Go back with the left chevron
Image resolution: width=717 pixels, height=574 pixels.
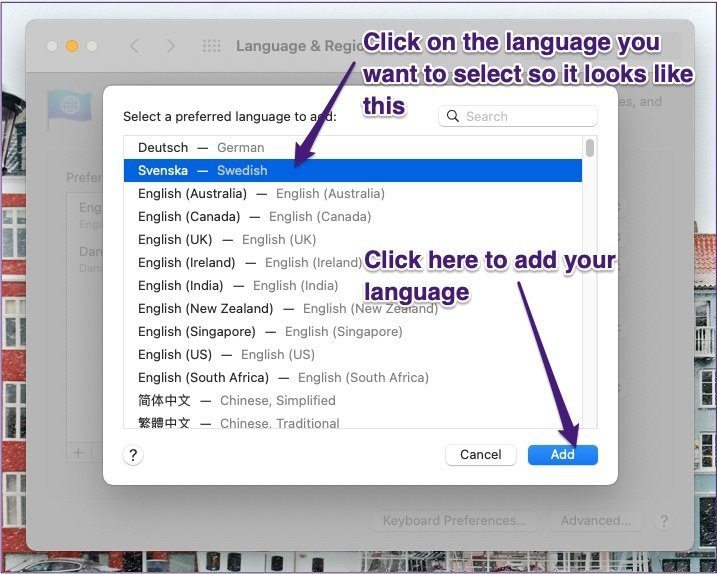point(134,46)
